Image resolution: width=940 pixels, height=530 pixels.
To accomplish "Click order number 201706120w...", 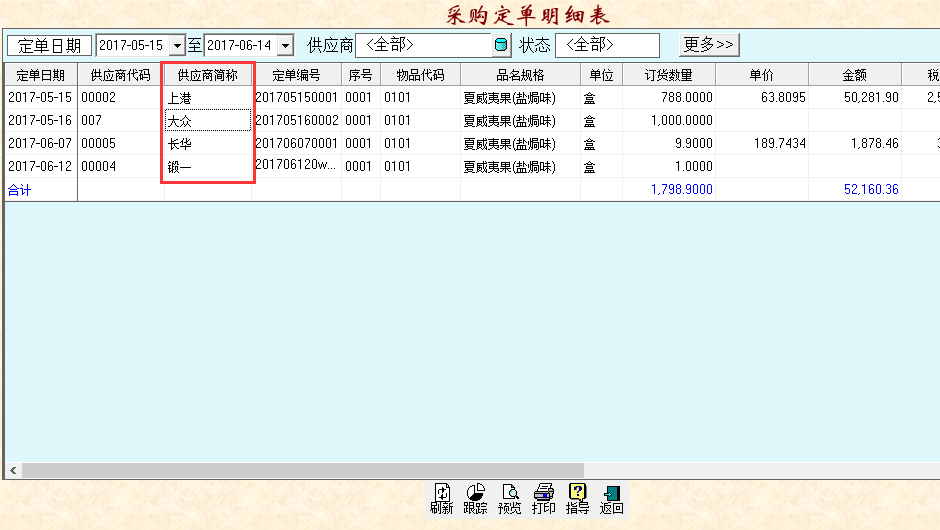I will (295, 164).
